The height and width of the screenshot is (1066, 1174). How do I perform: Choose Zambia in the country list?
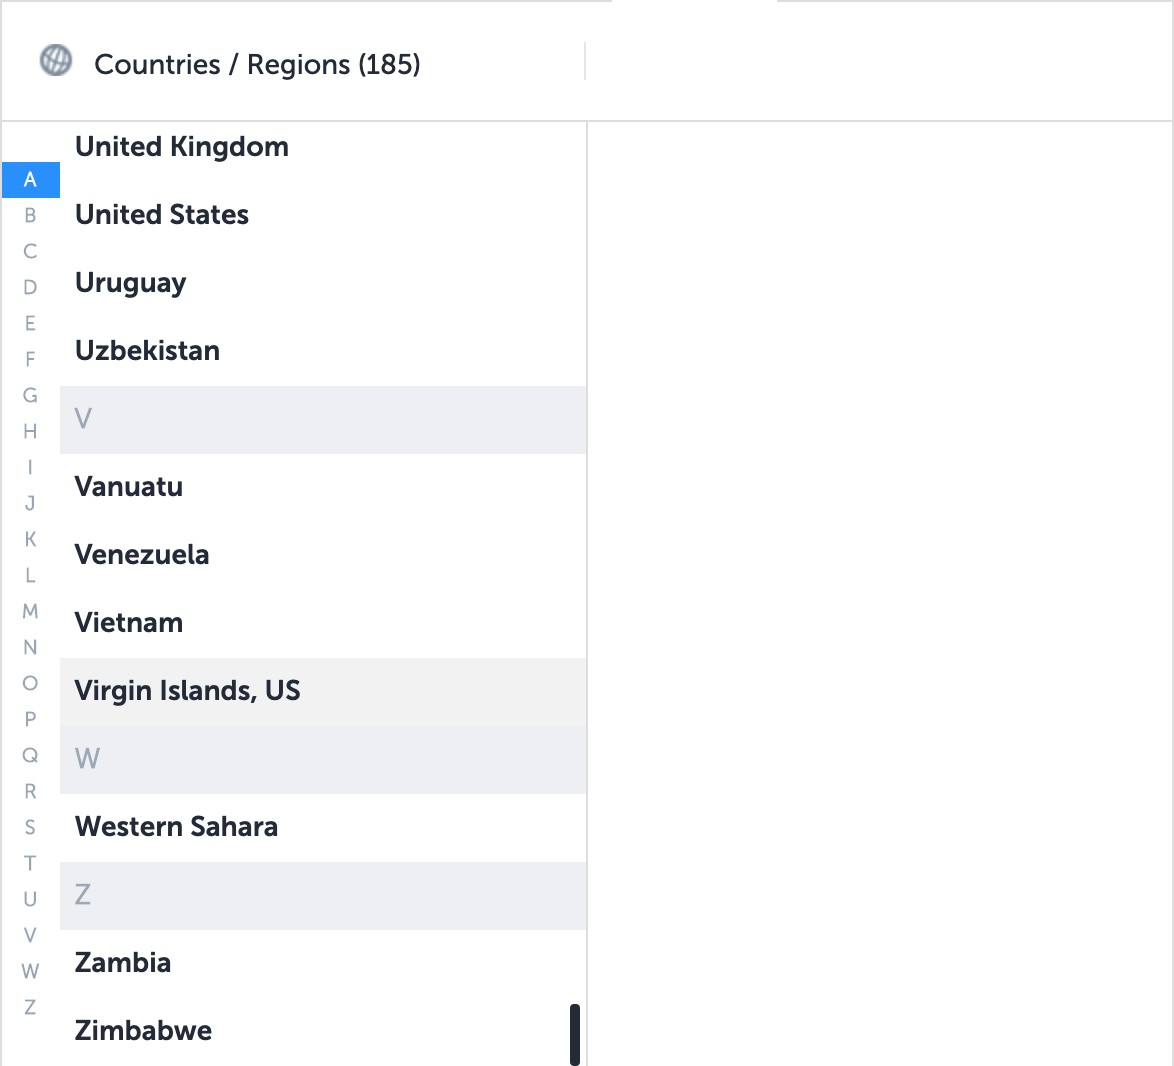click(123, 962)
